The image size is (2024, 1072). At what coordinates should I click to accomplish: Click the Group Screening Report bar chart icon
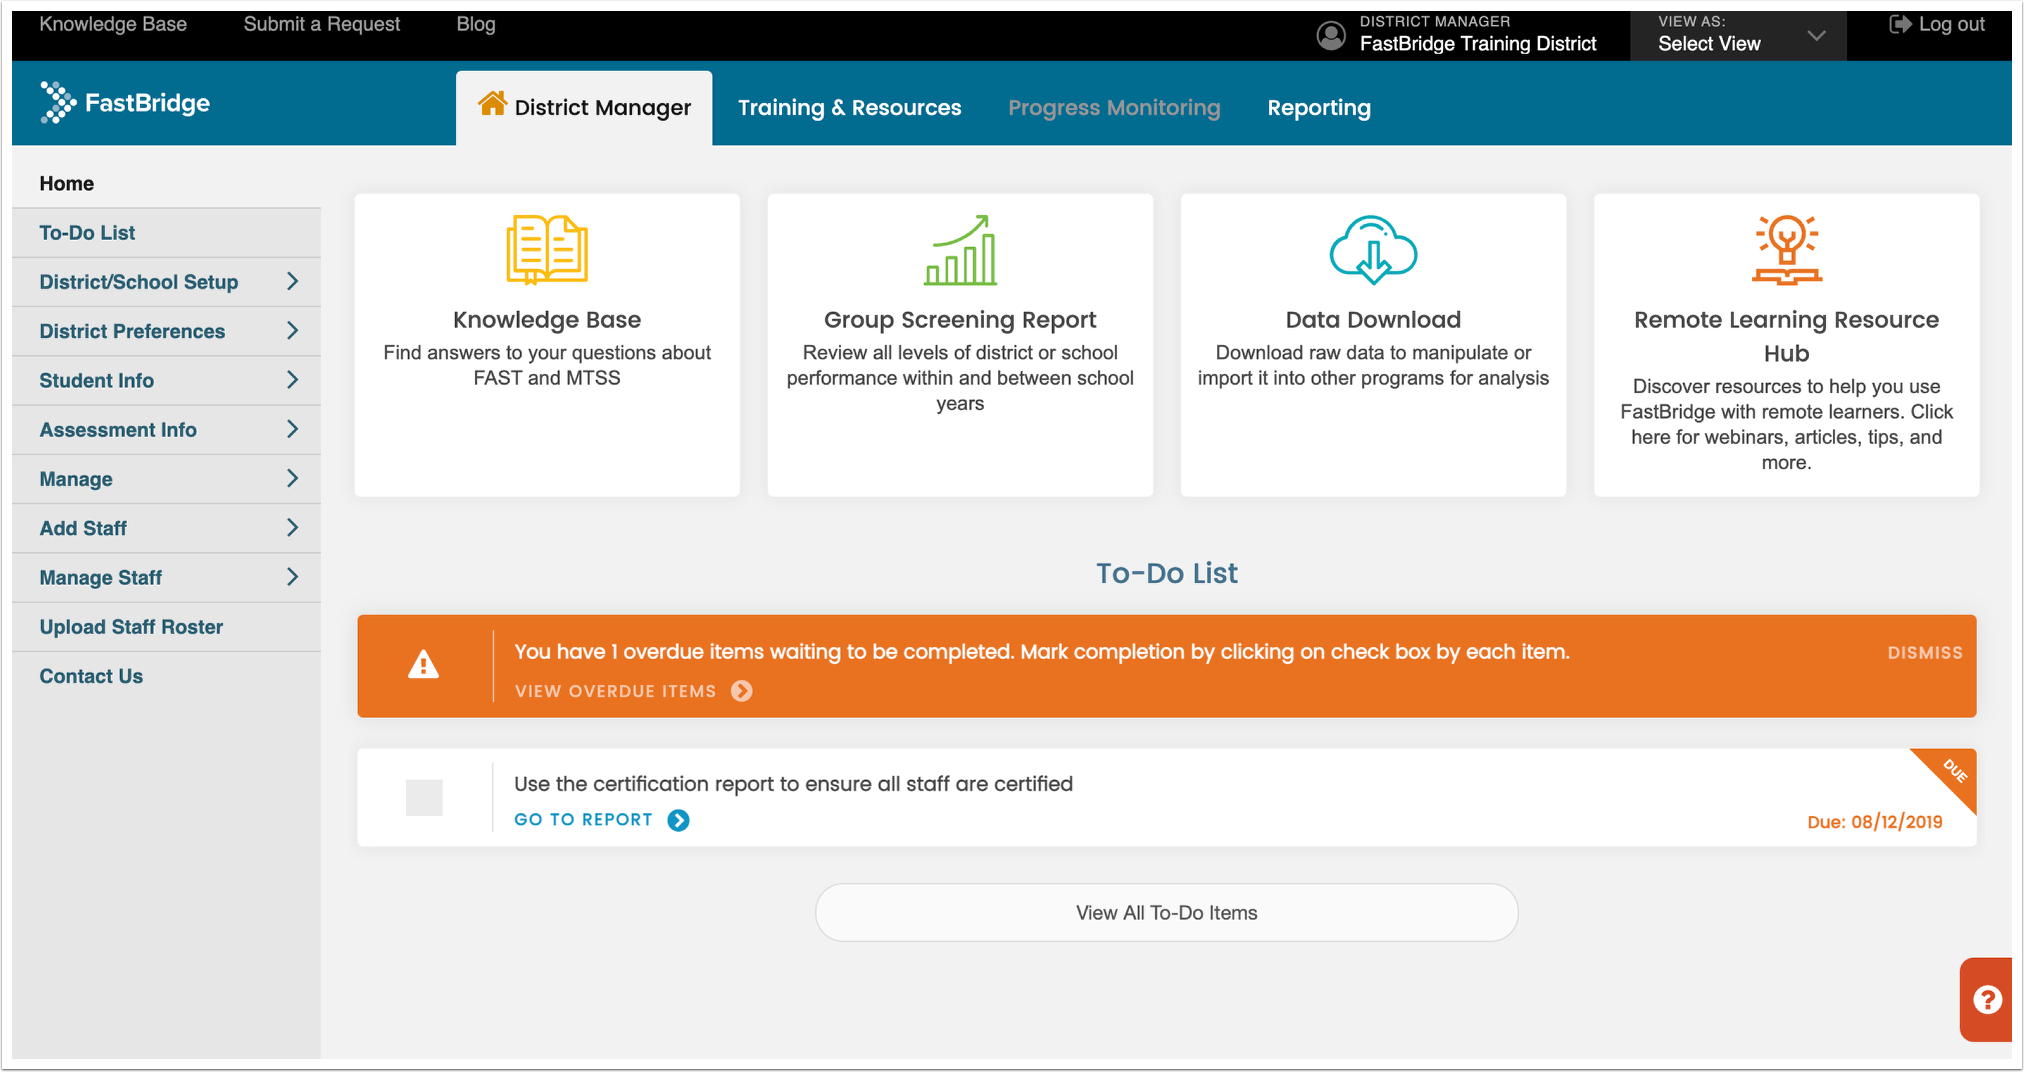click(x=960, y=250)
